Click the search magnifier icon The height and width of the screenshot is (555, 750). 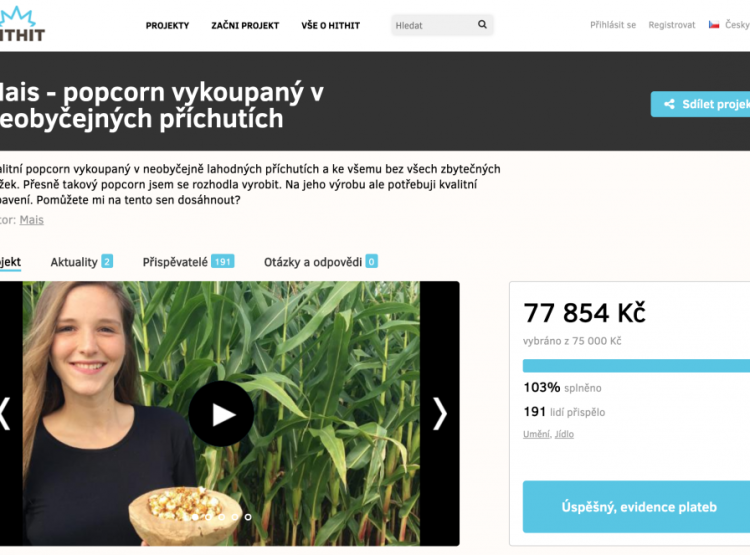tap(482, 24)
